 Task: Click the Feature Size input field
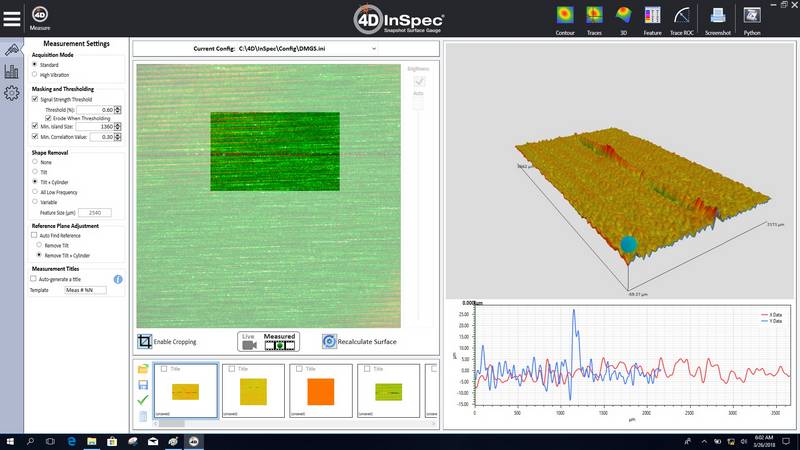click(x=95, y=212)
